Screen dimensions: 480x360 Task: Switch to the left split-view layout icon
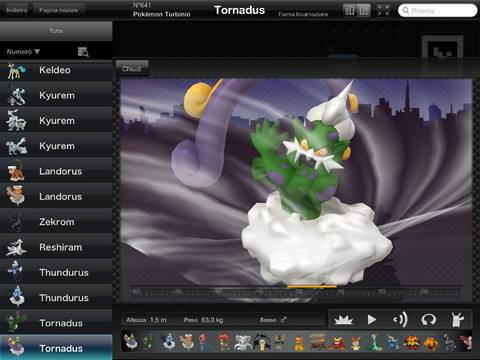pos(350,10)
